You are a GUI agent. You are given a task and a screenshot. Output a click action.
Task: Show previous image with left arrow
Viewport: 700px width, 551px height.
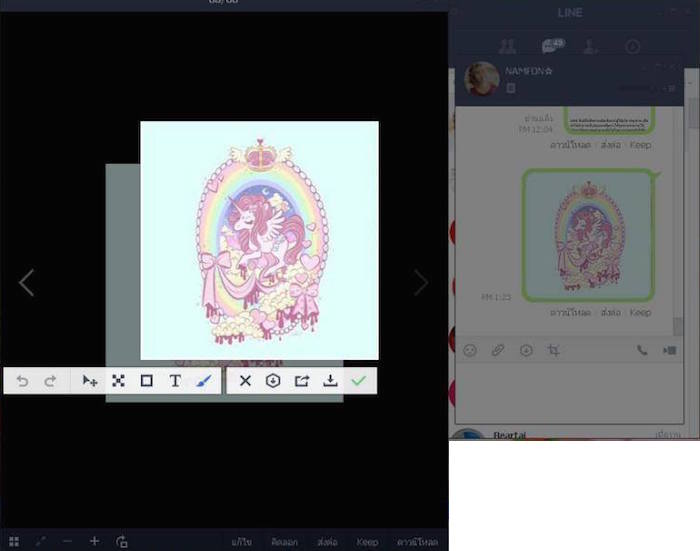click(26, 283)
